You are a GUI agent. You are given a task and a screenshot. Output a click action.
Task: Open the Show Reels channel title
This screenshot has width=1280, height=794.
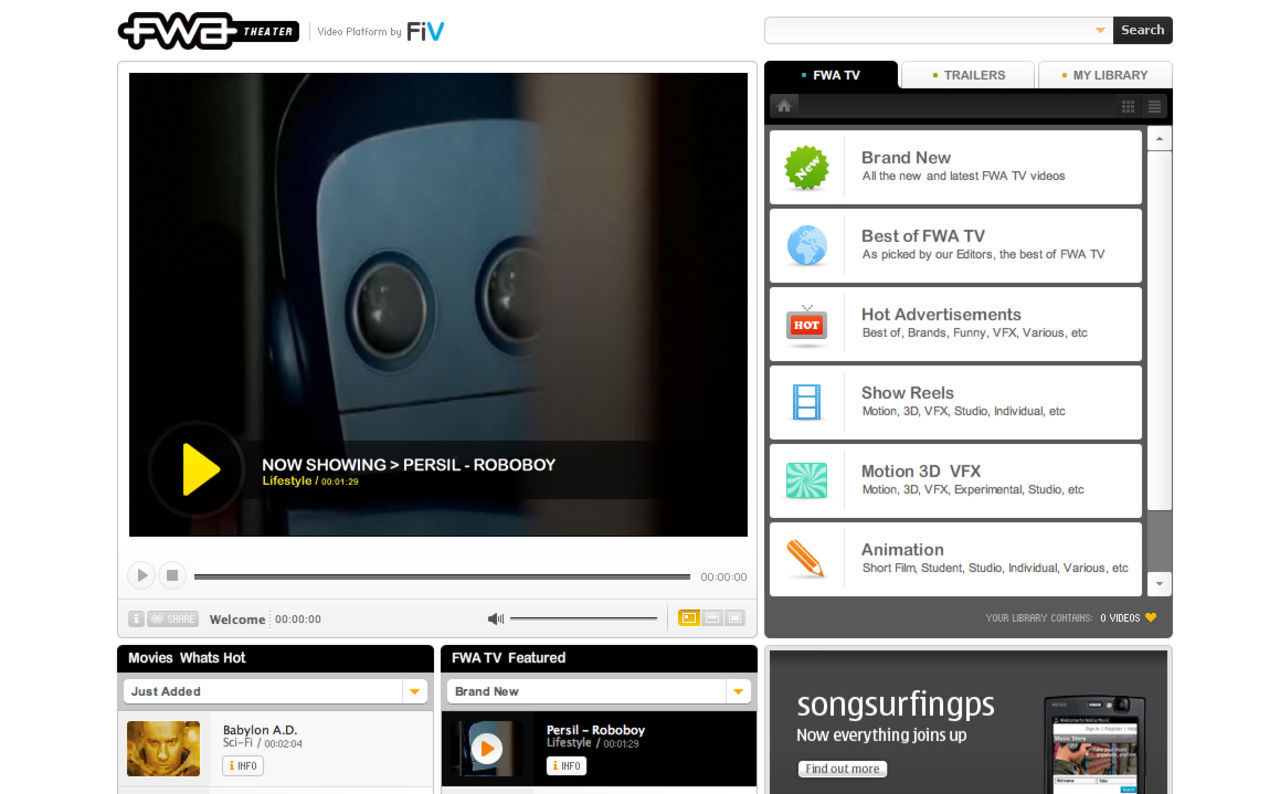tap(907, 393)
